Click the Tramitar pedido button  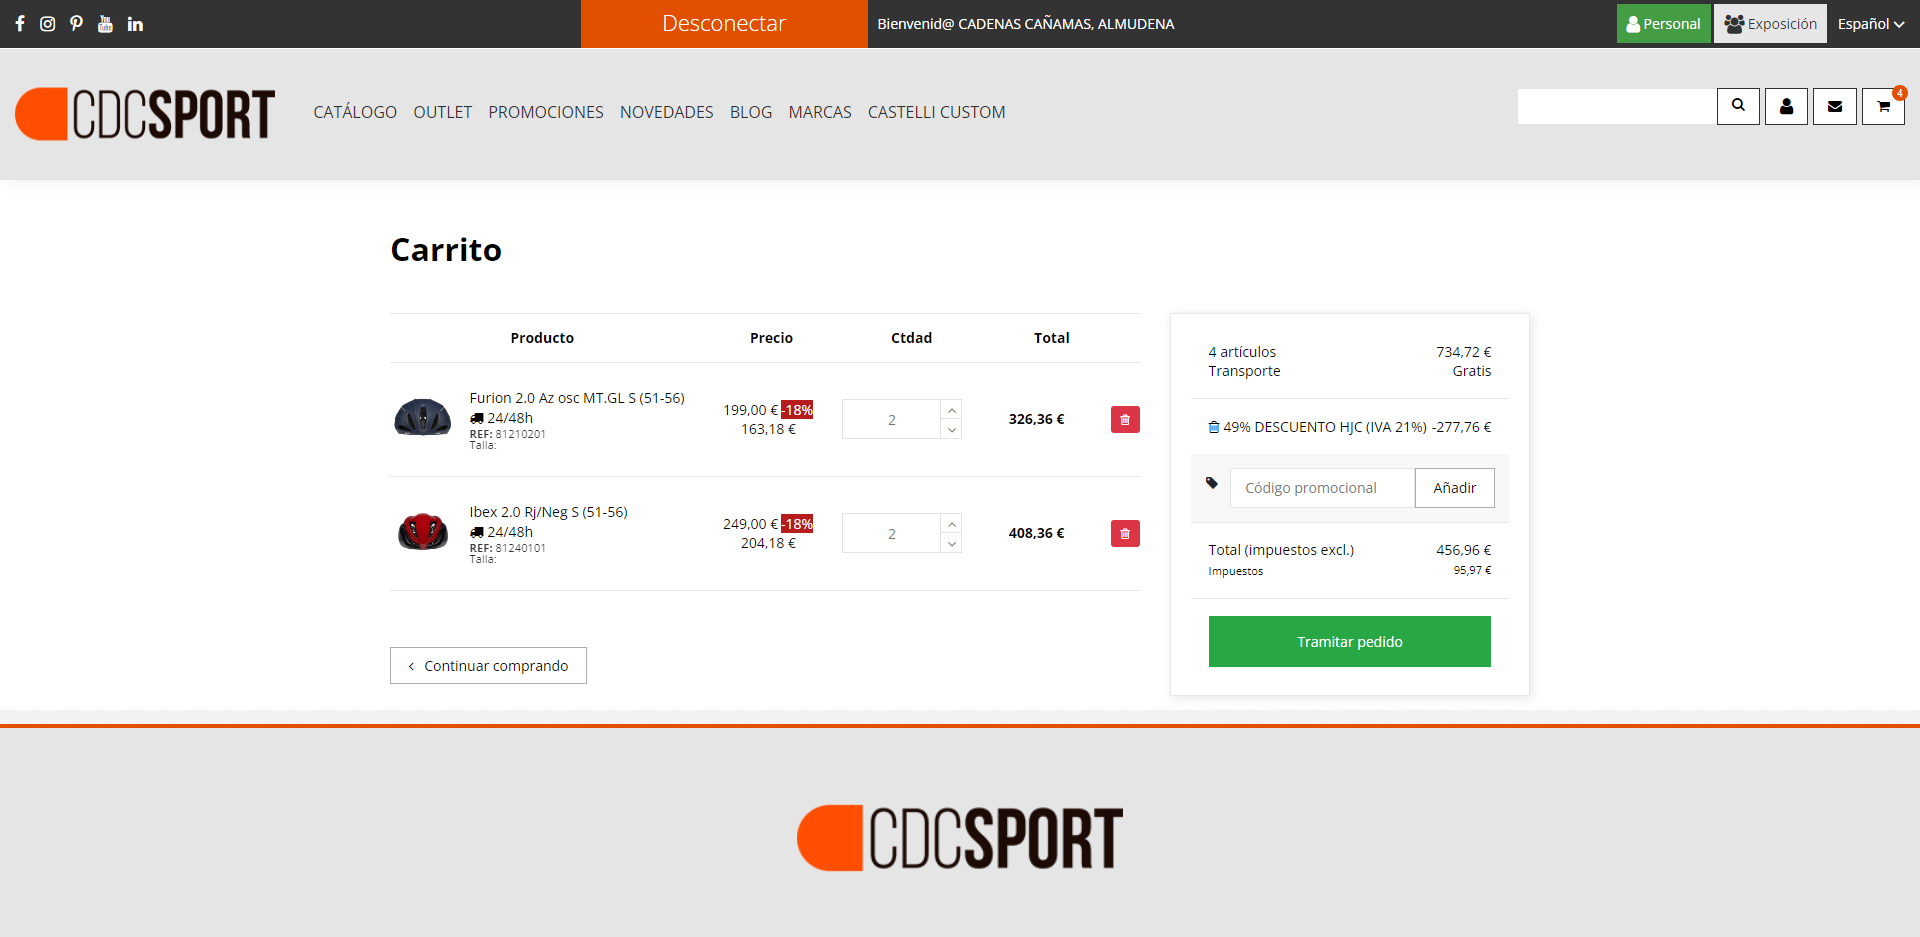click(1350, 642)
